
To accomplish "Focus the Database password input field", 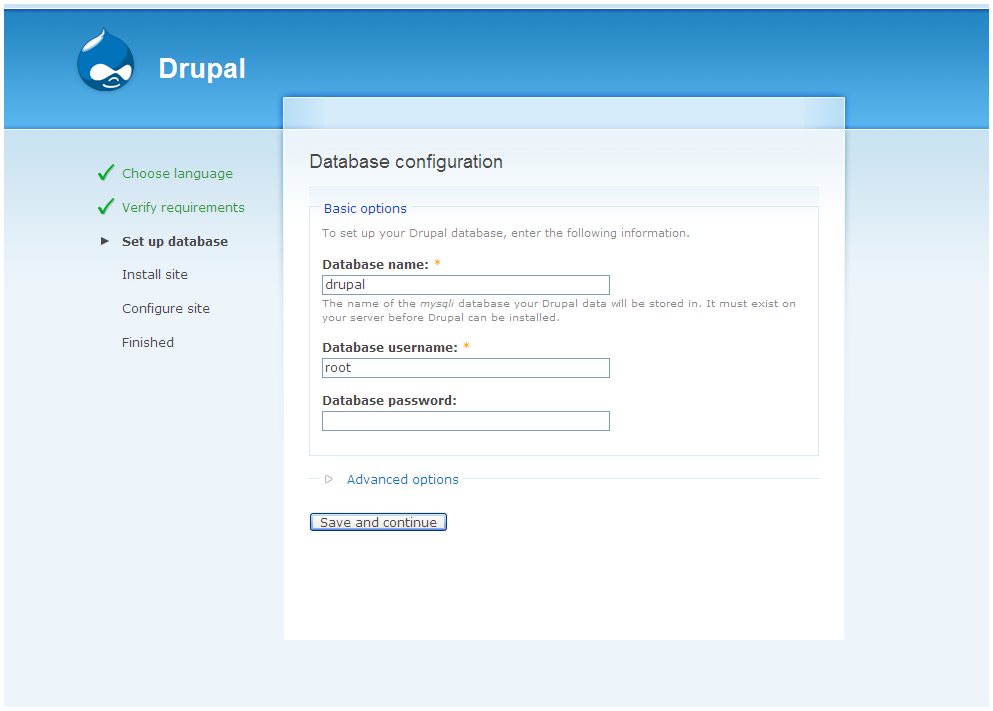I will [466, 421].
